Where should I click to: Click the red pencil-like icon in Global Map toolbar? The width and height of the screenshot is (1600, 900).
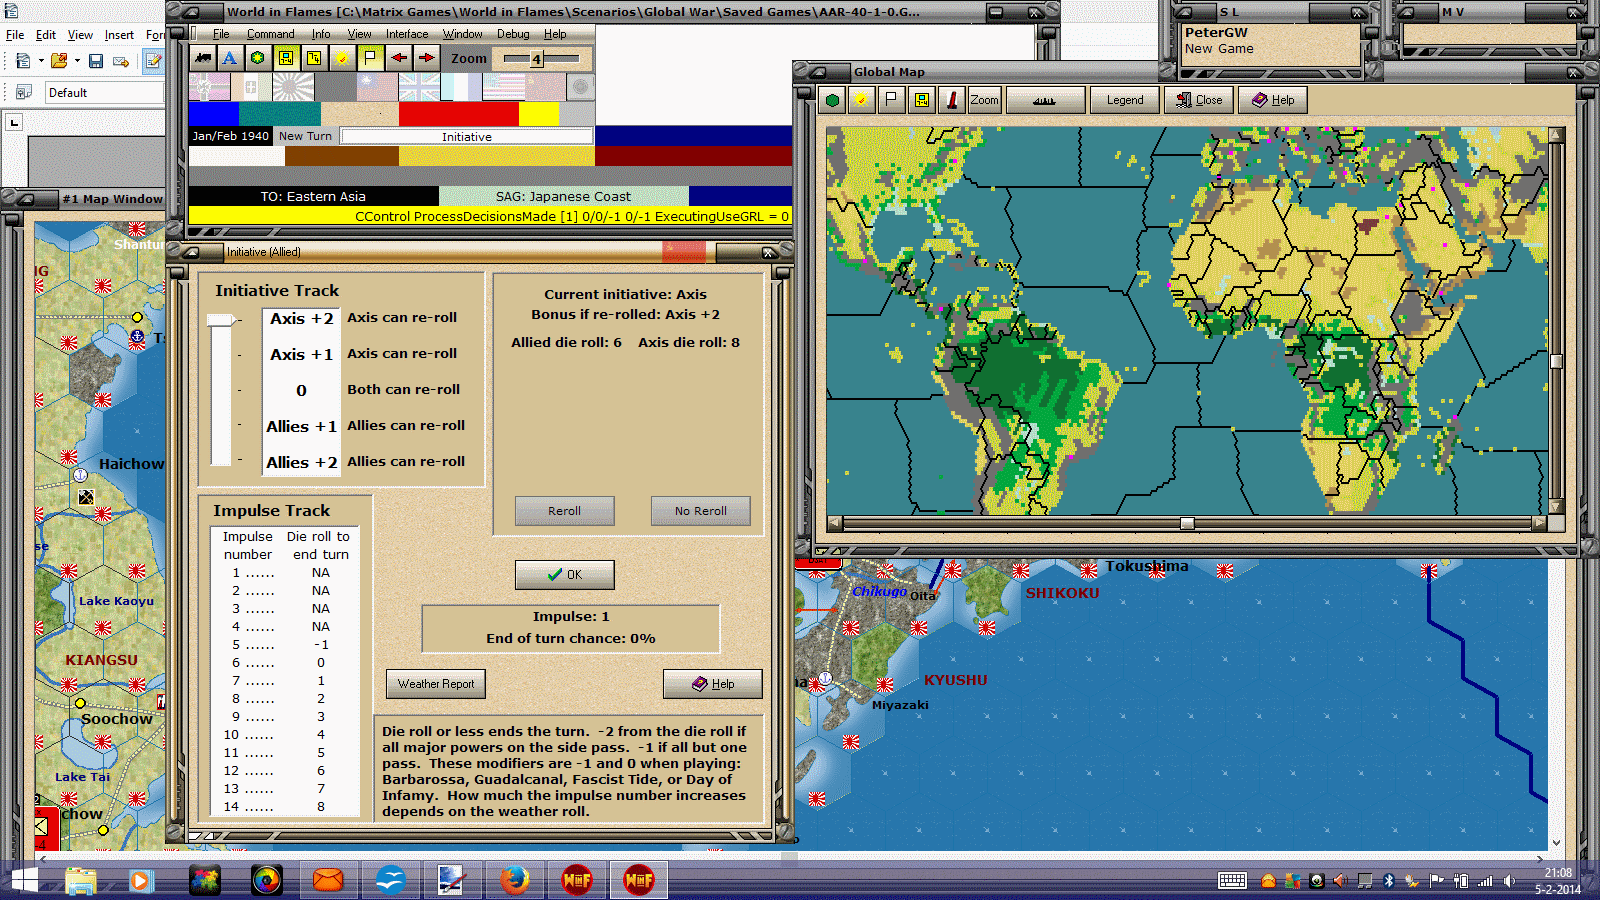click(952, 100)
